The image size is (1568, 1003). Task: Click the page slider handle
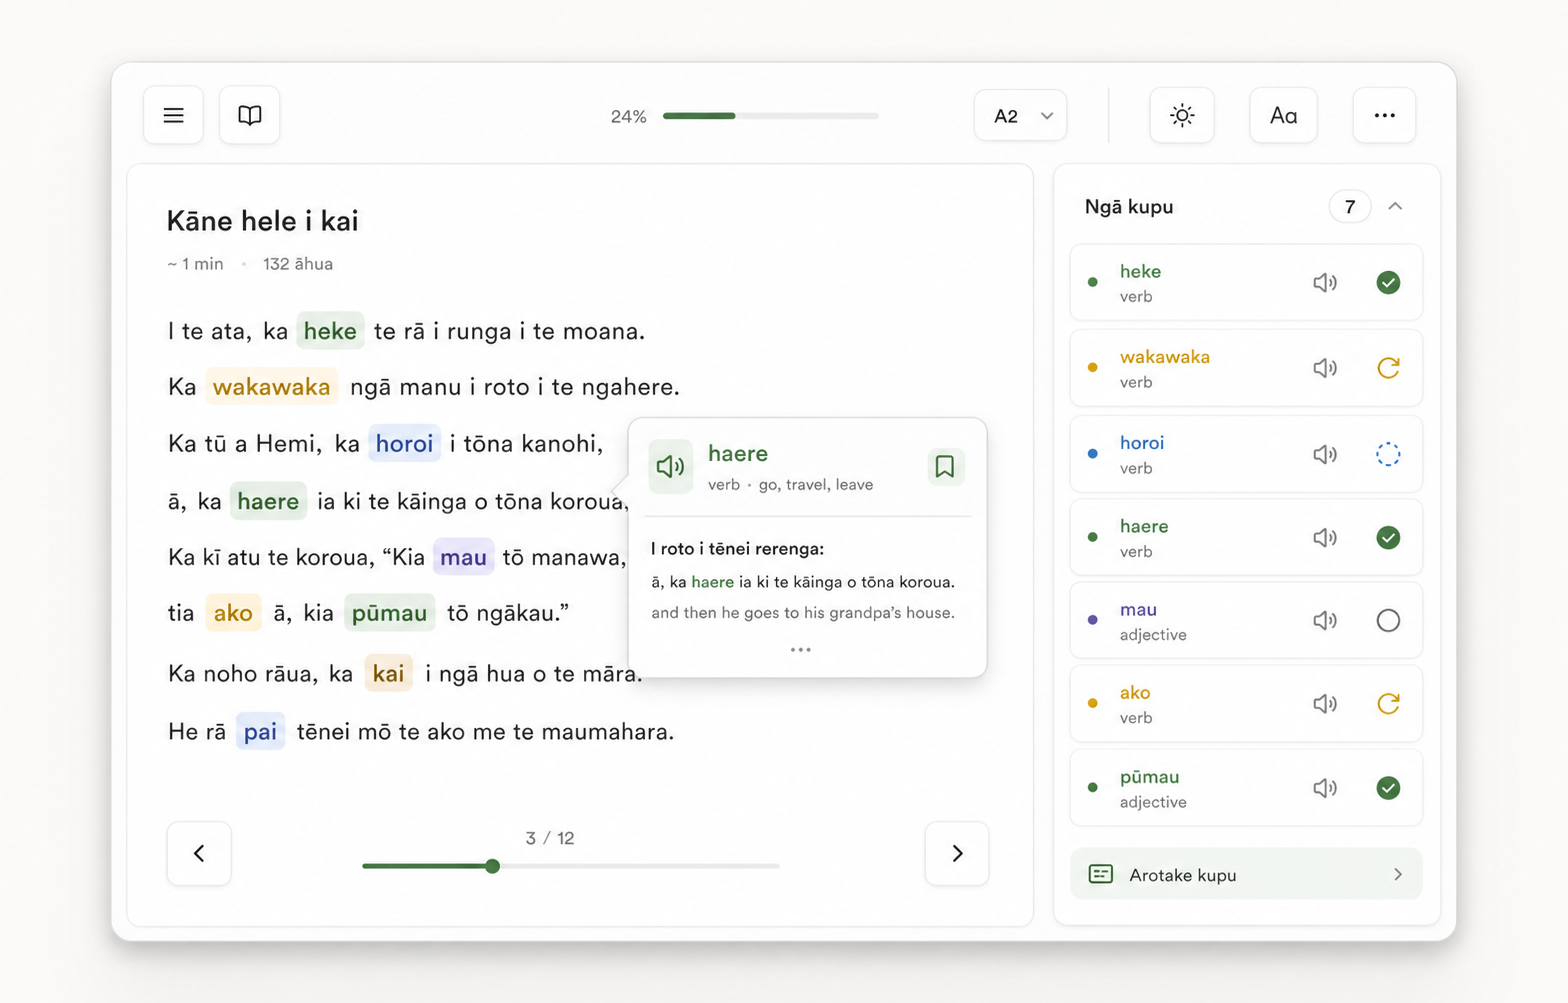[492, 866]
